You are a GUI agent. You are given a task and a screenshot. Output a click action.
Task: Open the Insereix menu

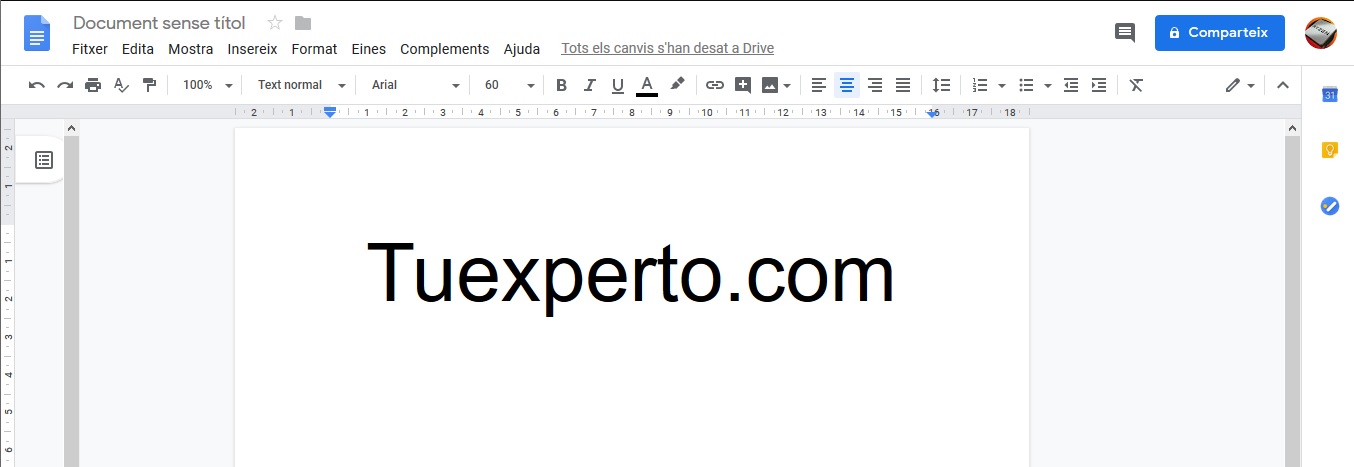252,49
